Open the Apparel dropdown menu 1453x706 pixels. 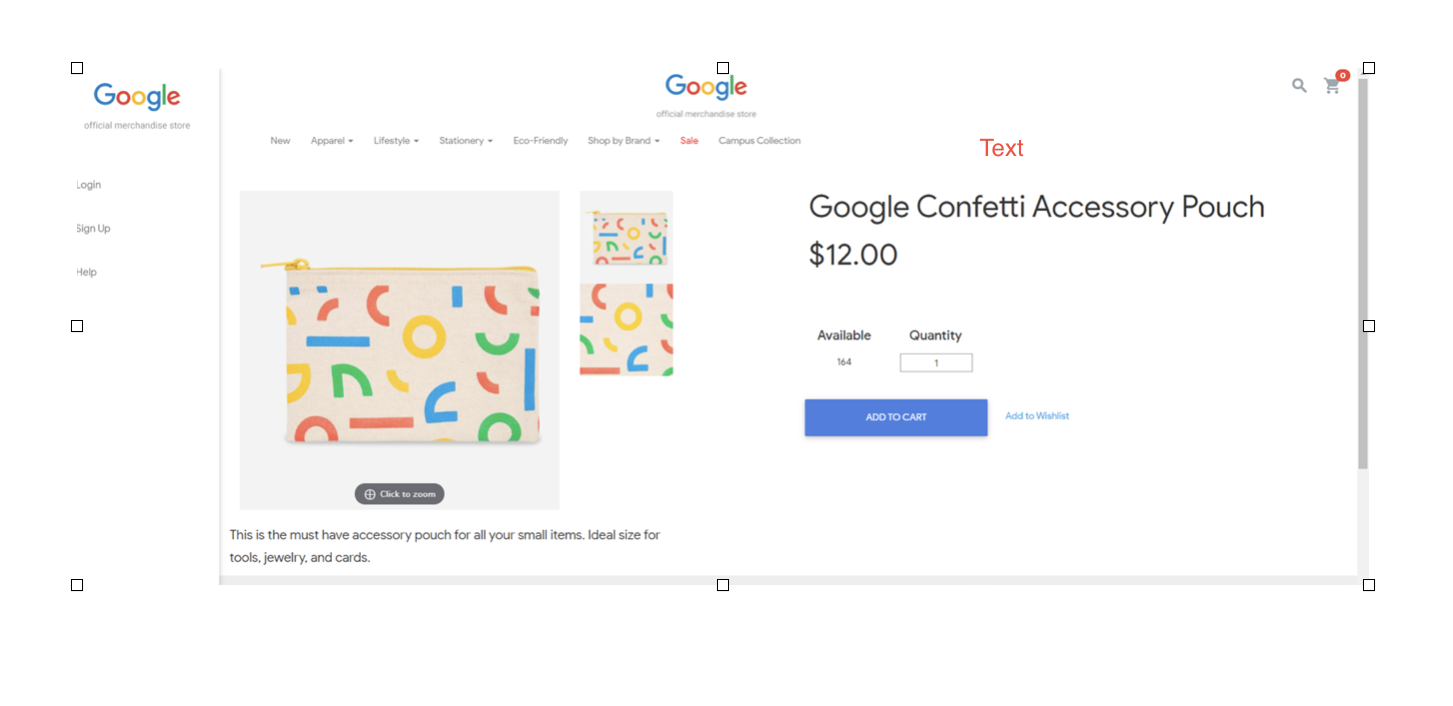tap(331, 140)
